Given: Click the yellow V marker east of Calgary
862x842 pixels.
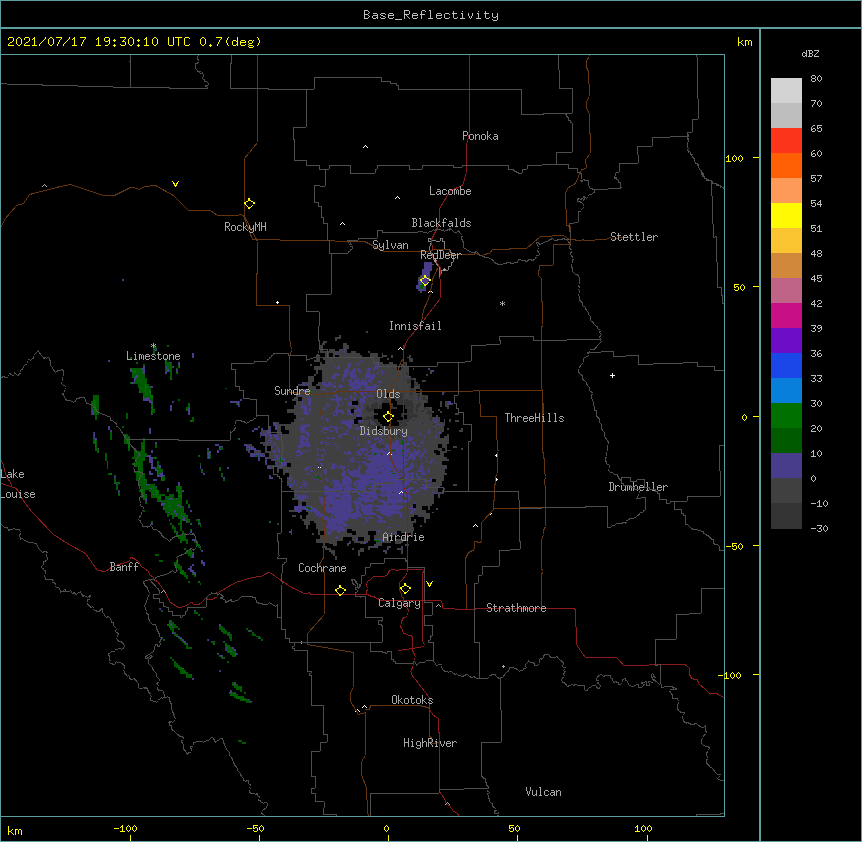Looking at the screenshot, I should (429, 584).
